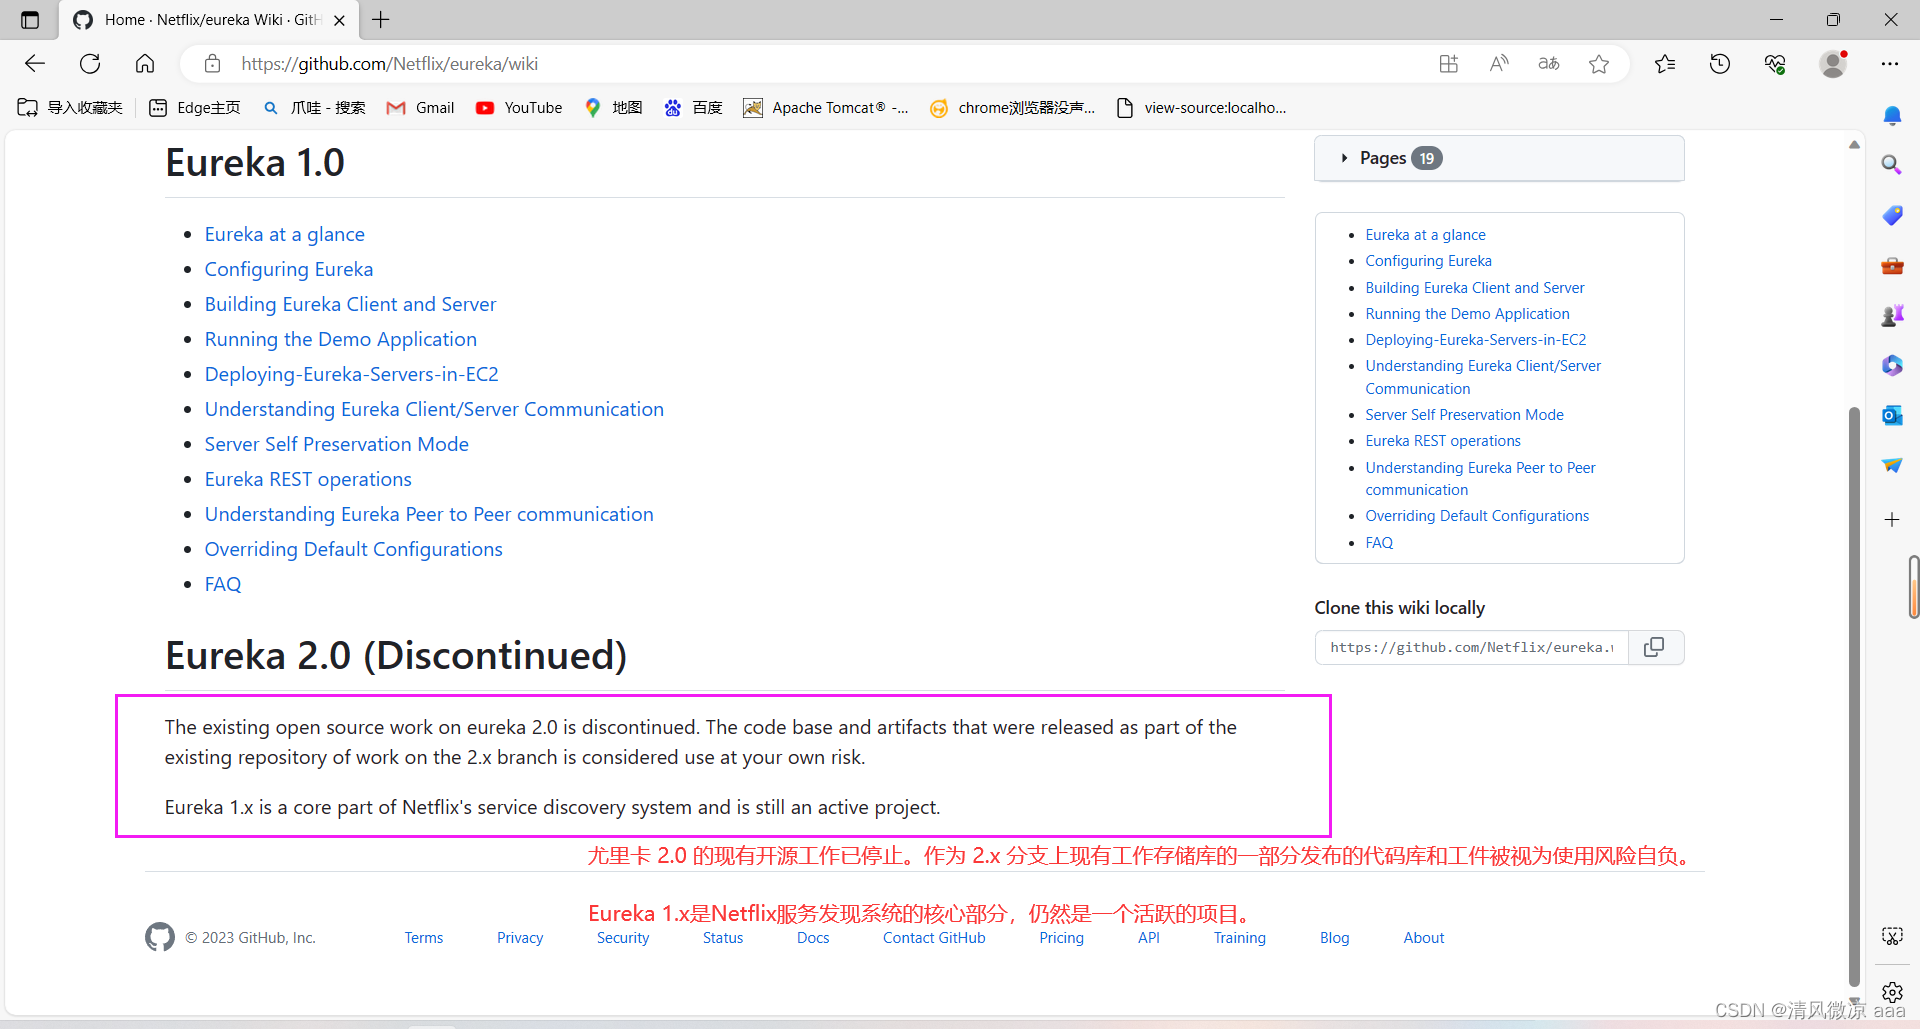
Task: Open the sidebar search icon
Action: point(1892,165)
